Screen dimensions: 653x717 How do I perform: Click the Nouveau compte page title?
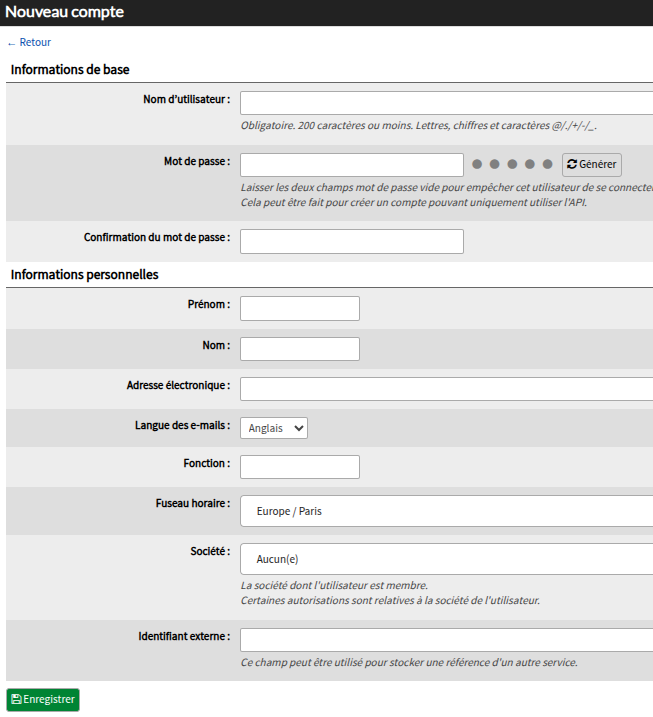(64, 12)
